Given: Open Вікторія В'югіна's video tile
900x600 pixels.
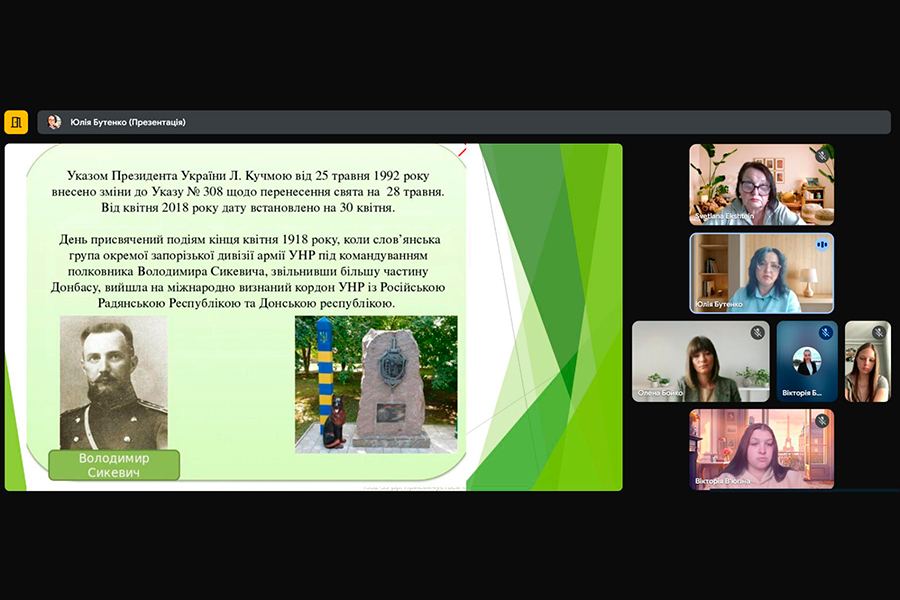Looking at the screenshot, I should [x=762, y=449].
